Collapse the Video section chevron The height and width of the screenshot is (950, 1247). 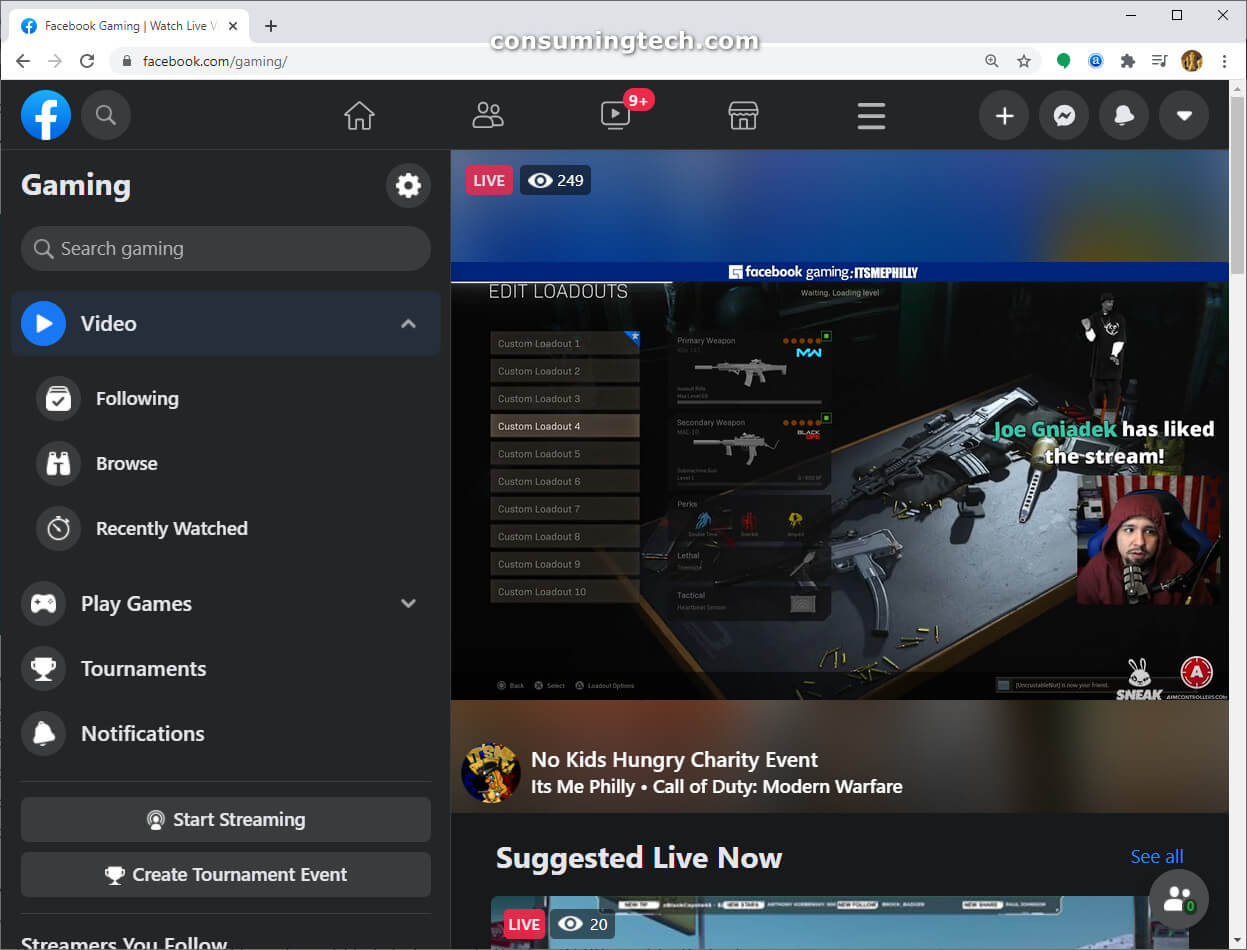coord(408,323)
